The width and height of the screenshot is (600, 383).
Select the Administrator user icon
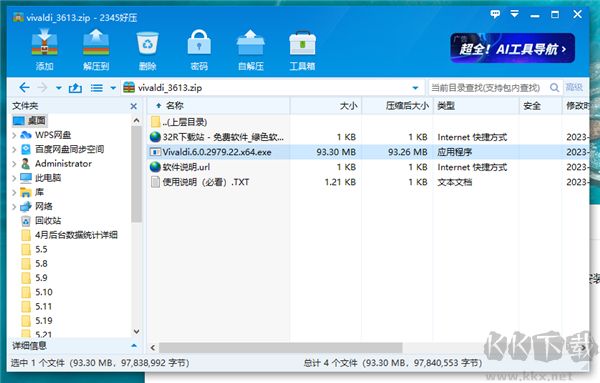26,163
